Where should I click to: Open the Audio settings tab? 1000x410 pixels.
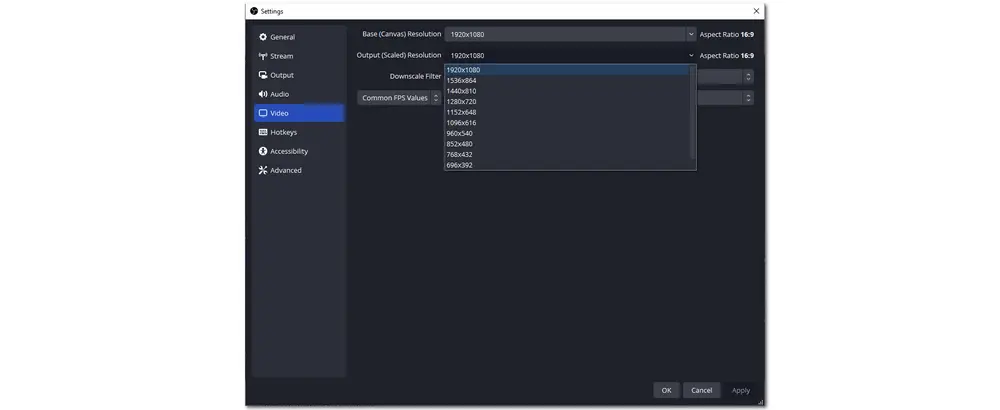[299, 94]
